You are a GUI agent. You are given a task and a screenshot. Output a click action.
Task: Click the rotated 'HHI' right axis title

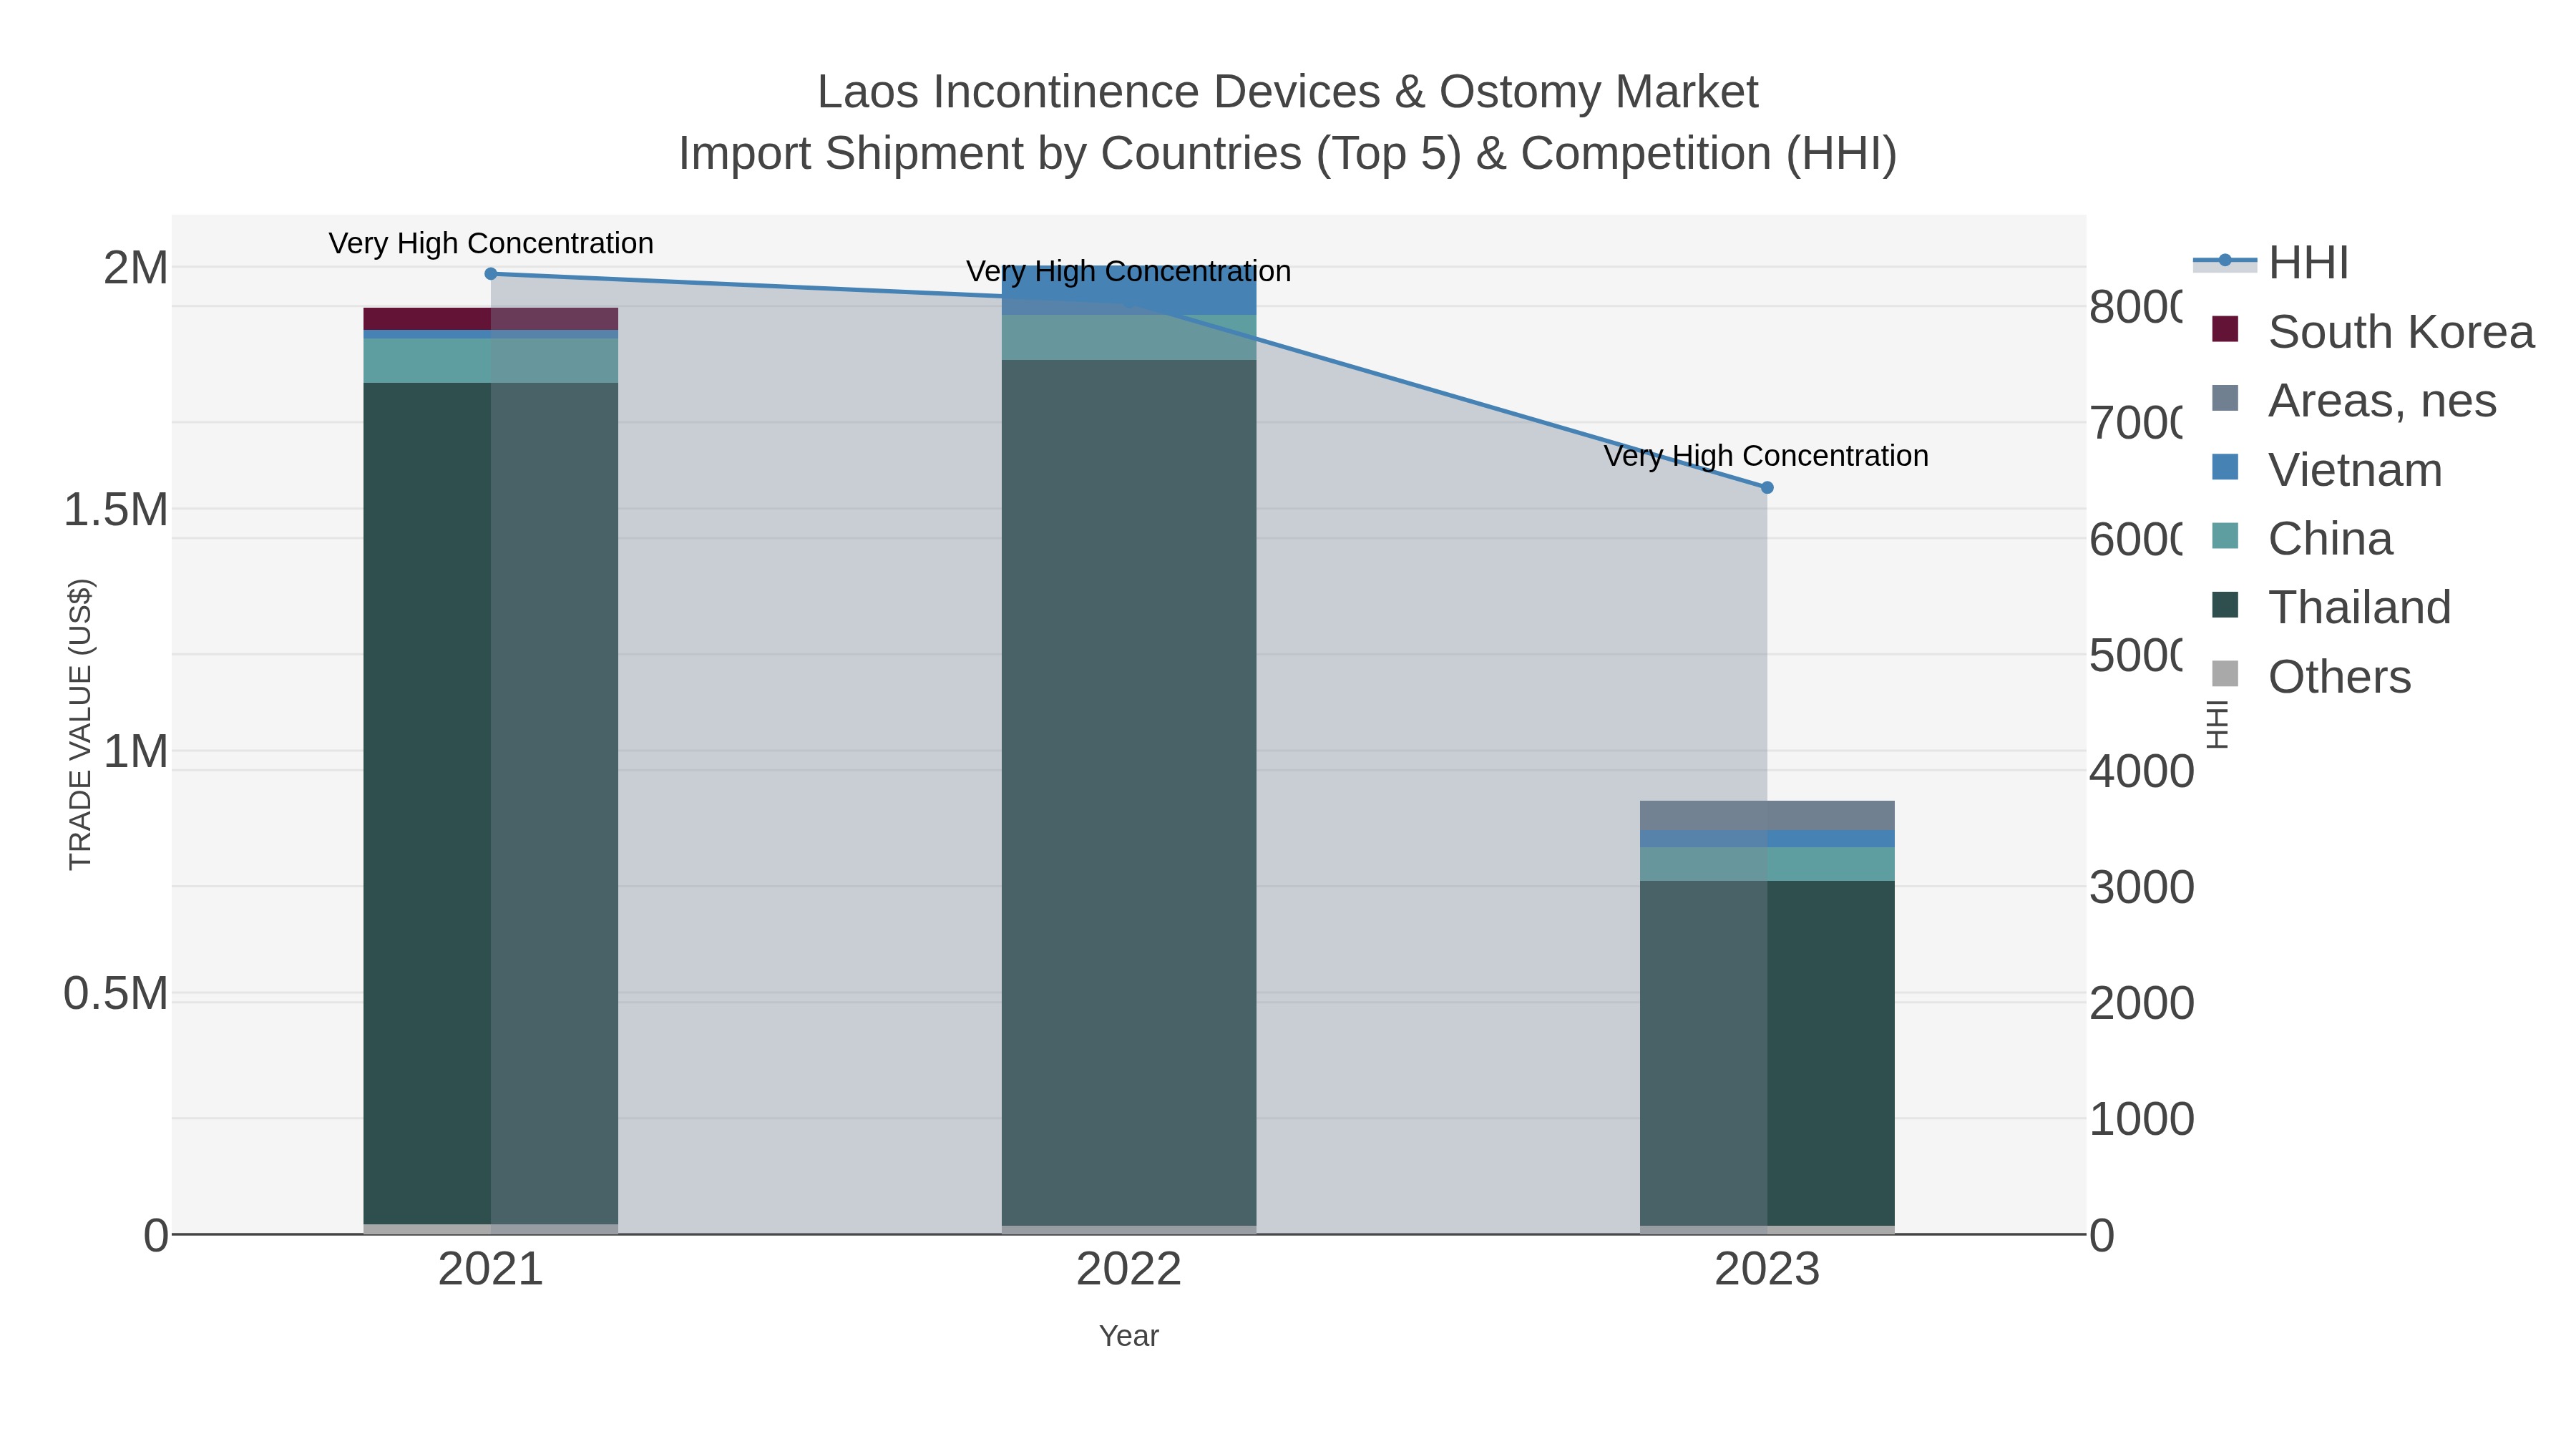click(2217, 725)
